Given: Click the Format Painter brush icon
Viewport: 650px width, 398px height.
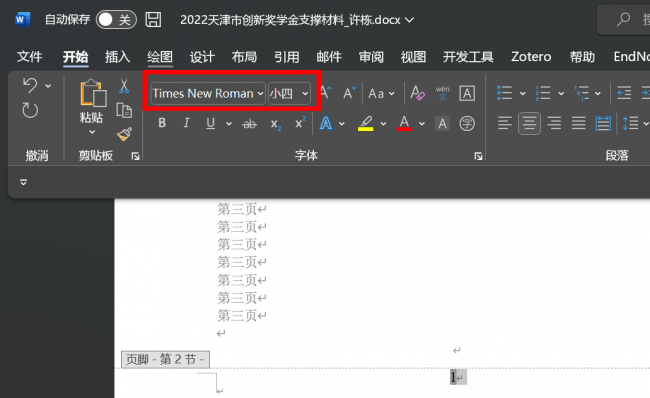Looking at the screenshot, I should [124, 134].
